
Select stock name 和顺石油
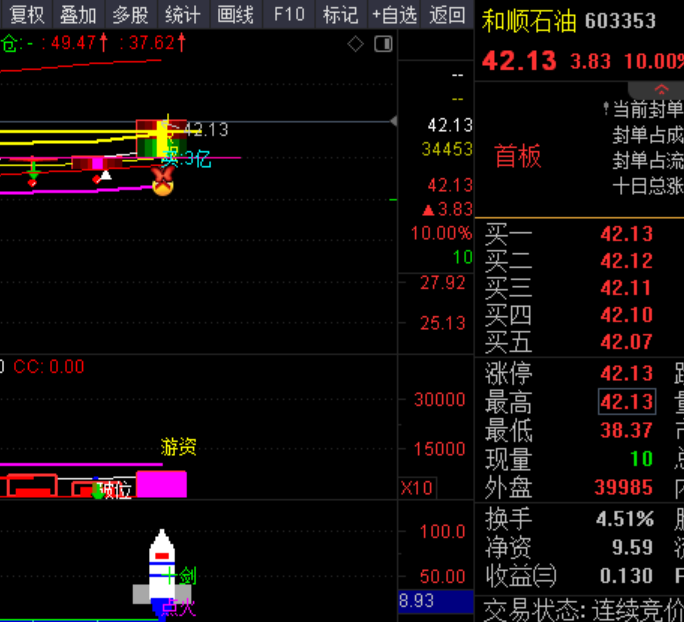click(x=529, y=21)
